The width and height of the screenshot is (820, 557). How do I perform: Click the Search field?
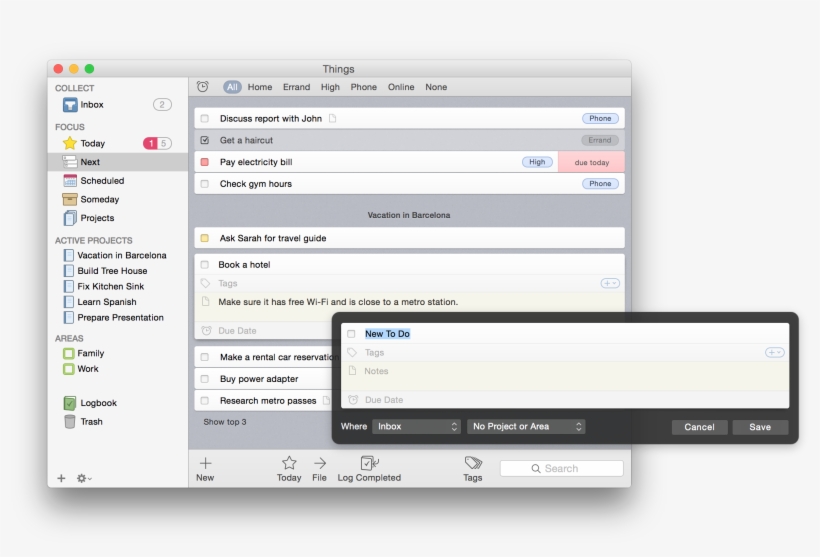(561, 468)
